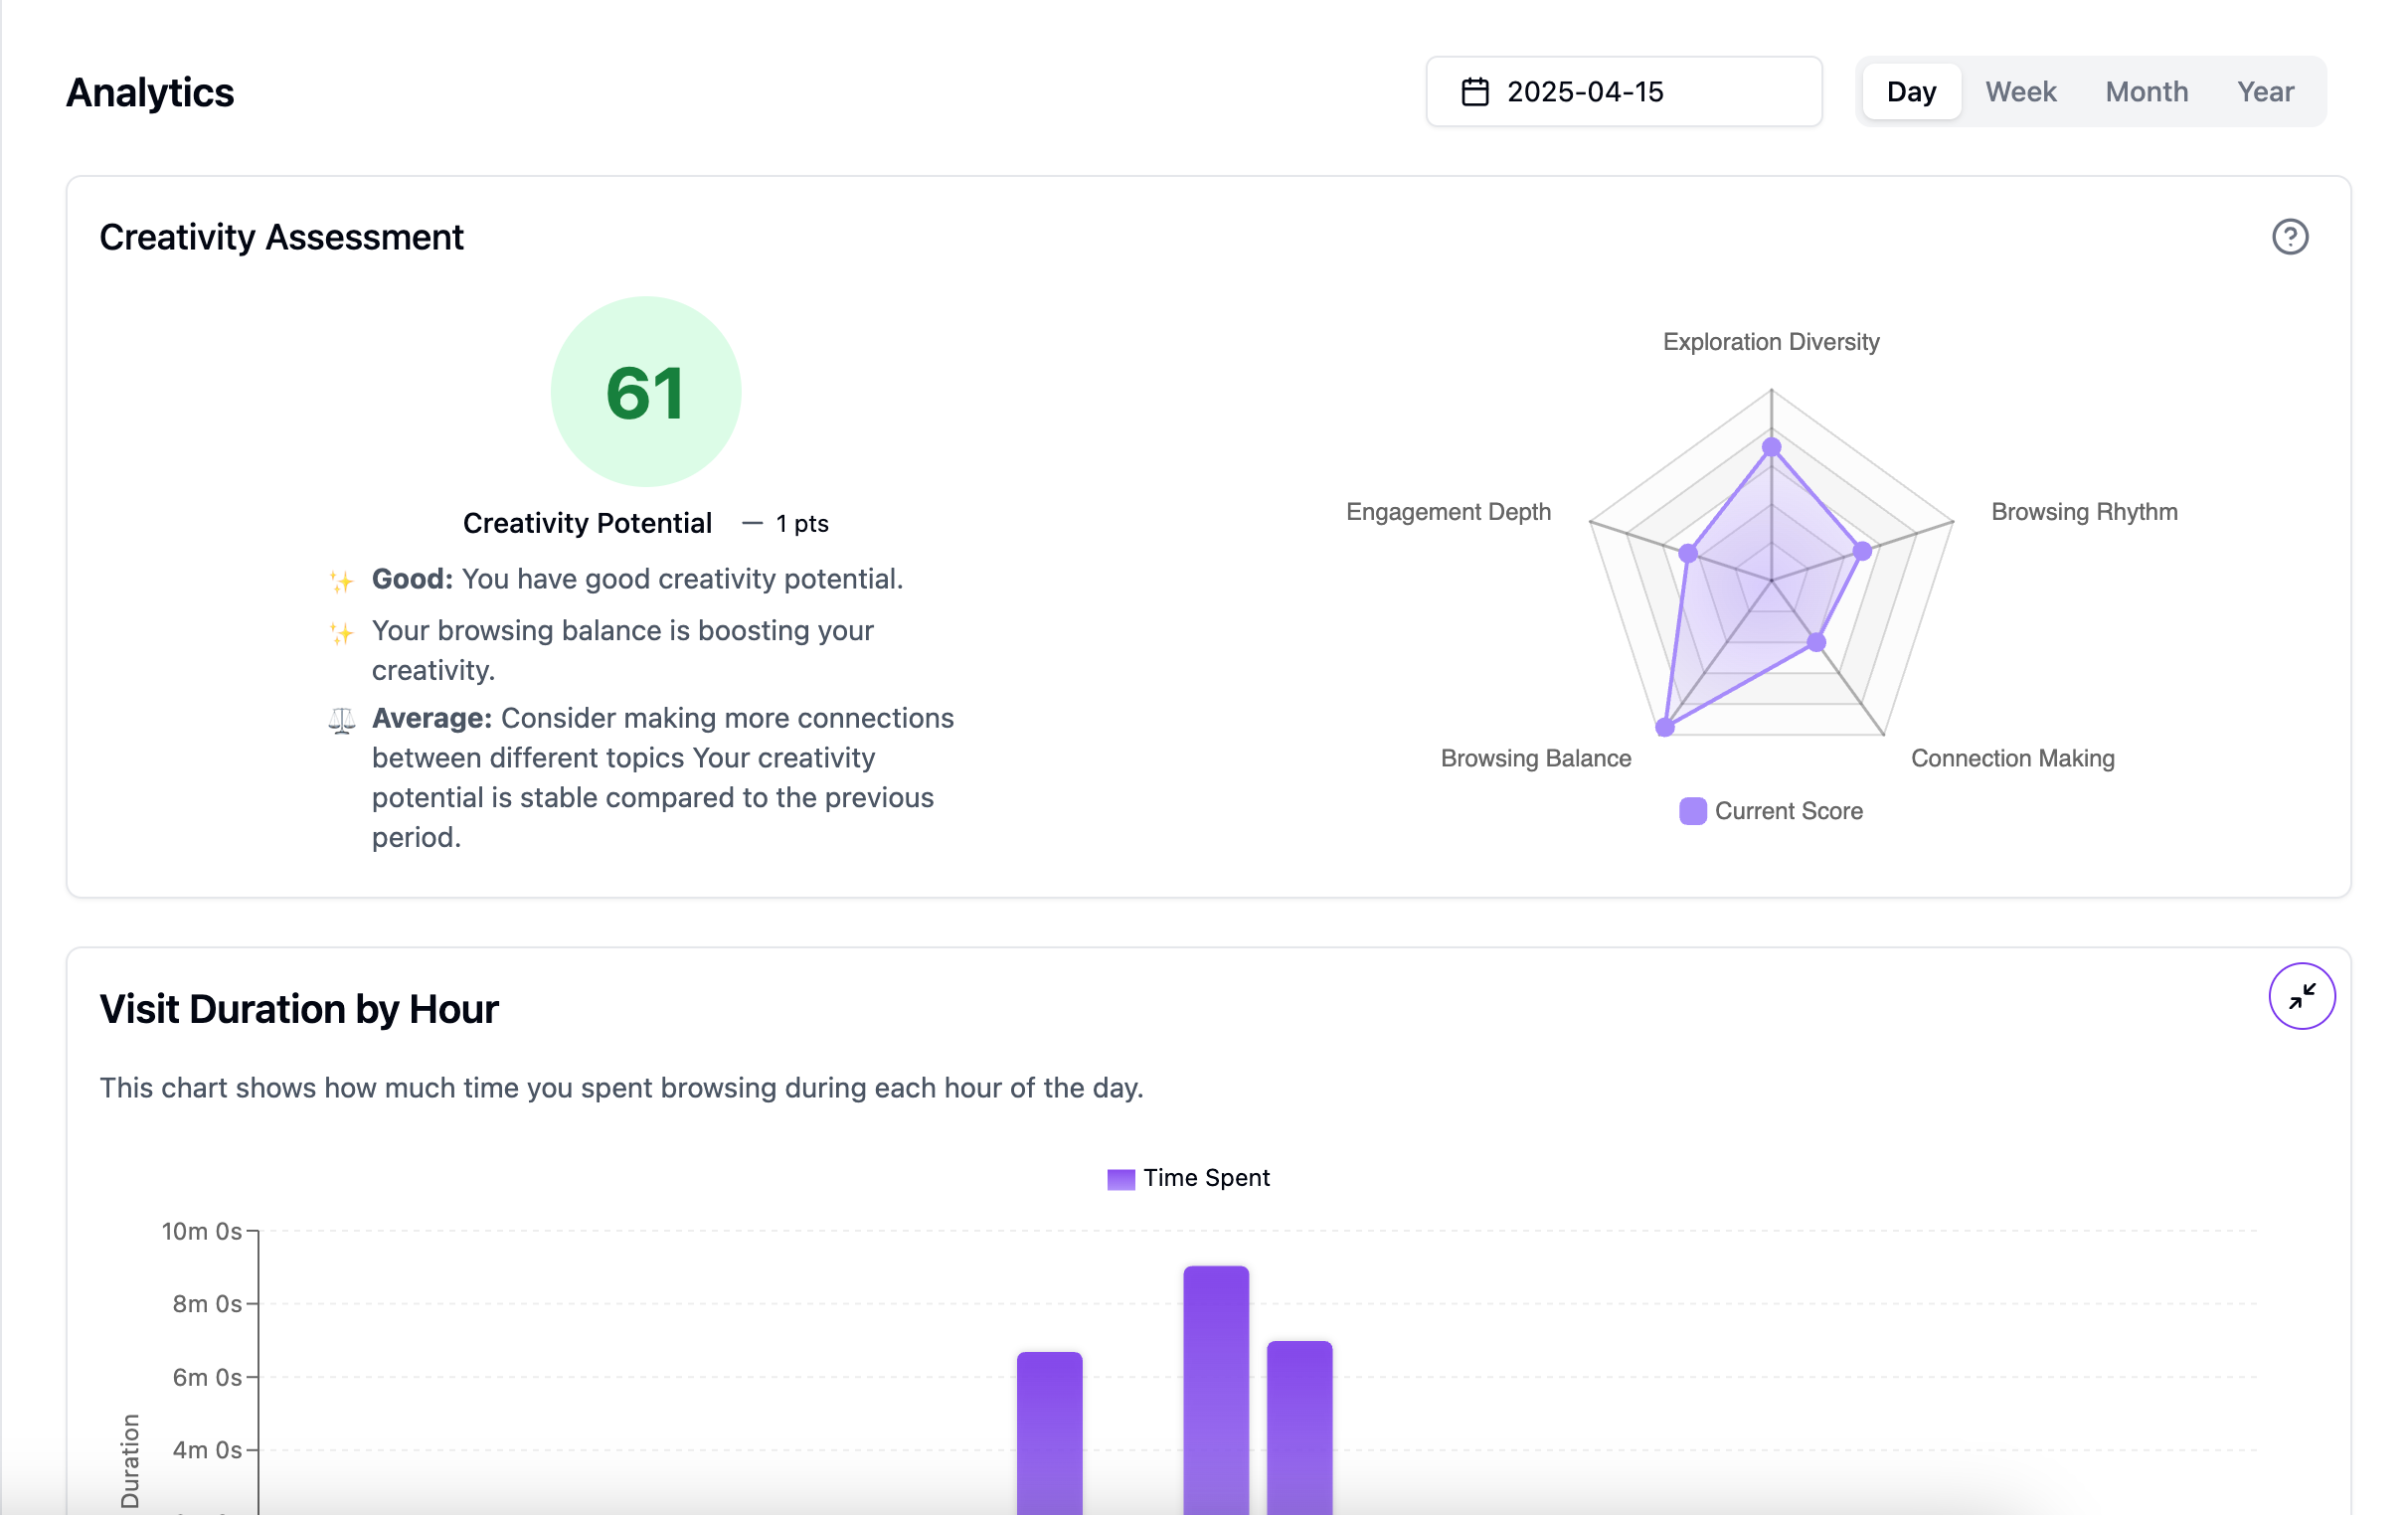Click the Connection Making radar data point

[x=1817, y=642]
